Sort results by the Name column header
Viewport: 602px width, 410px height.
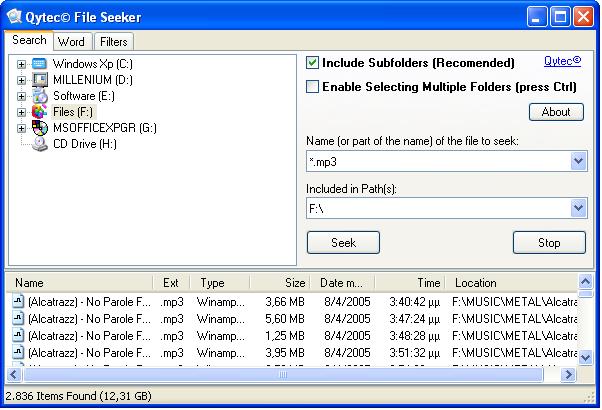click(x=79, y=283)
